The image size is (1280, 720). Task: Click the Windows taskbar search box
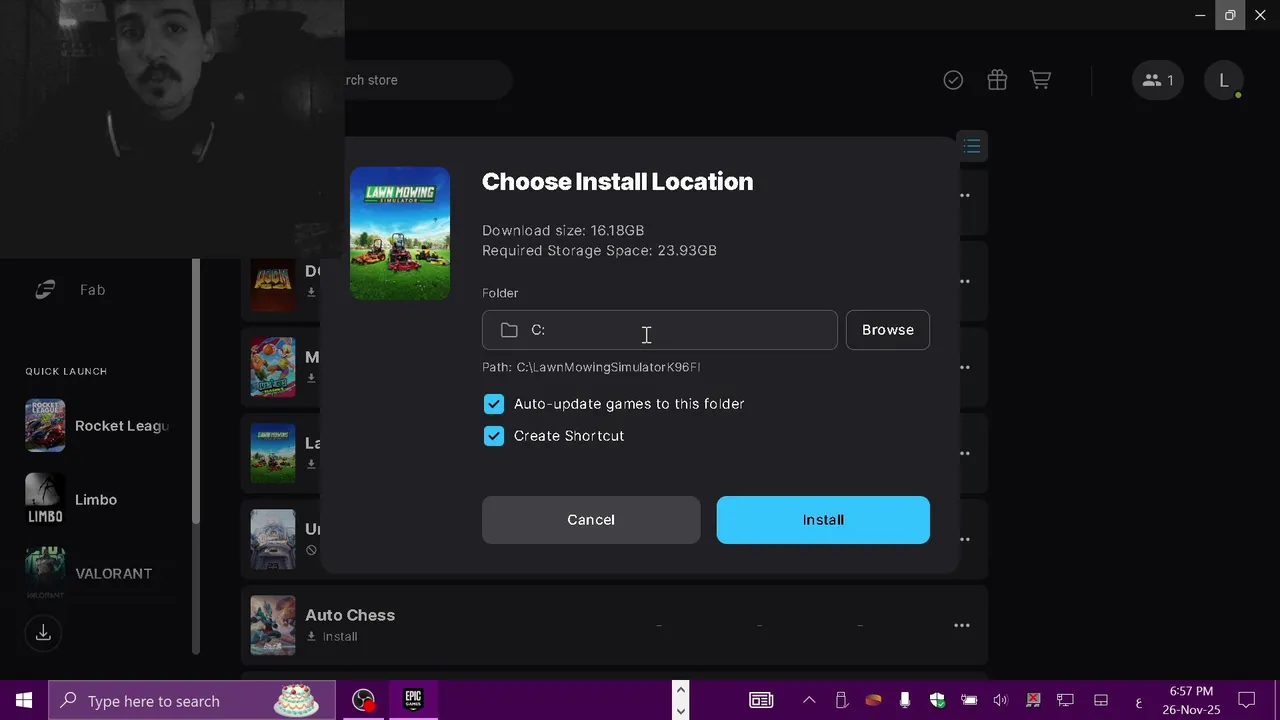tap(192, 701)
